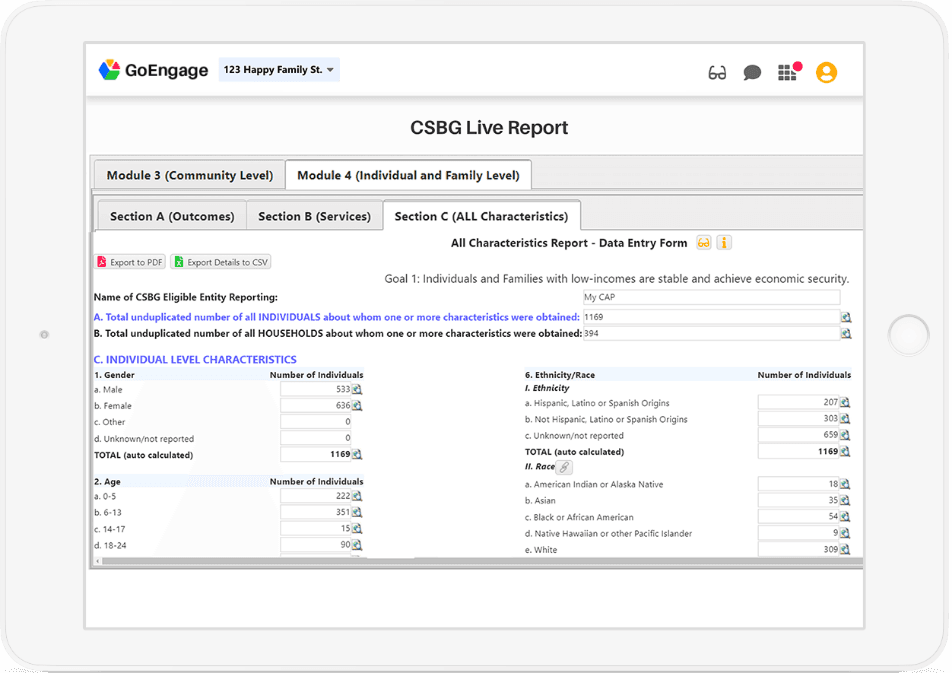The width and height of the screenshot is (952, 673).
Task: Click the Male count field showing 533
Action: coord(316,389)
